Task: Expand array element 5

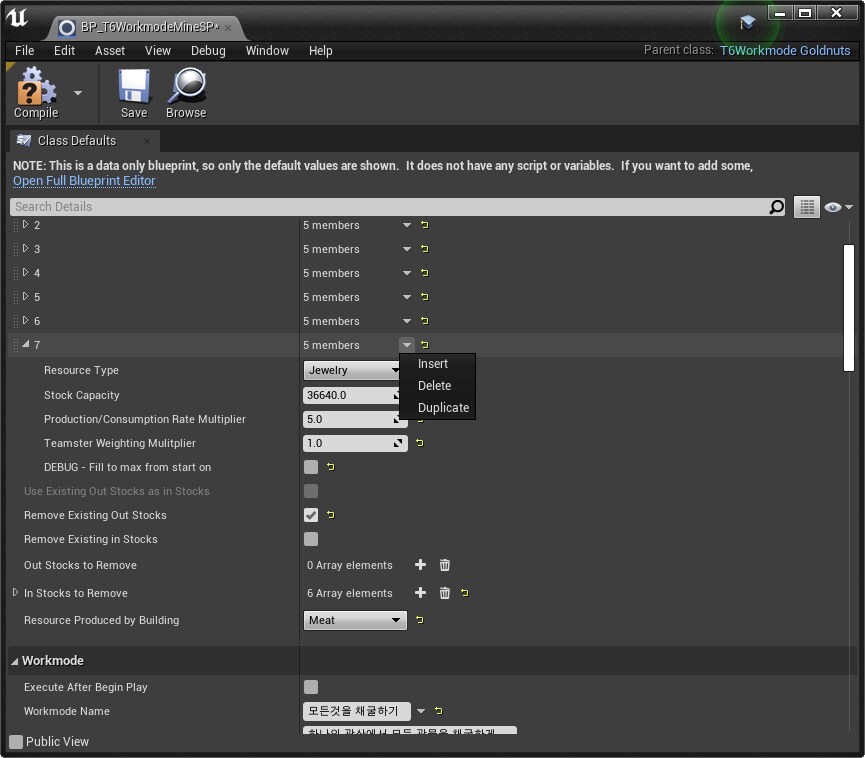Action: pyautogui.click(x=25, y=296)
